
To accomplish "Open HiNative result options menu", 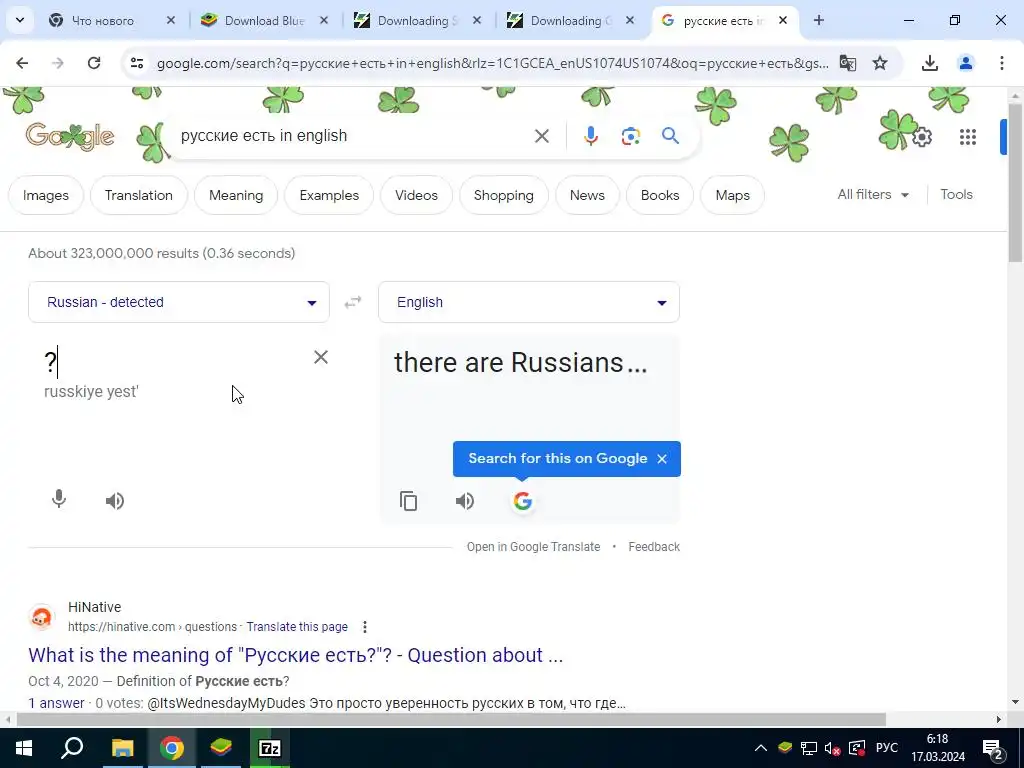I will pyautogui.click(x=365, y=627).
